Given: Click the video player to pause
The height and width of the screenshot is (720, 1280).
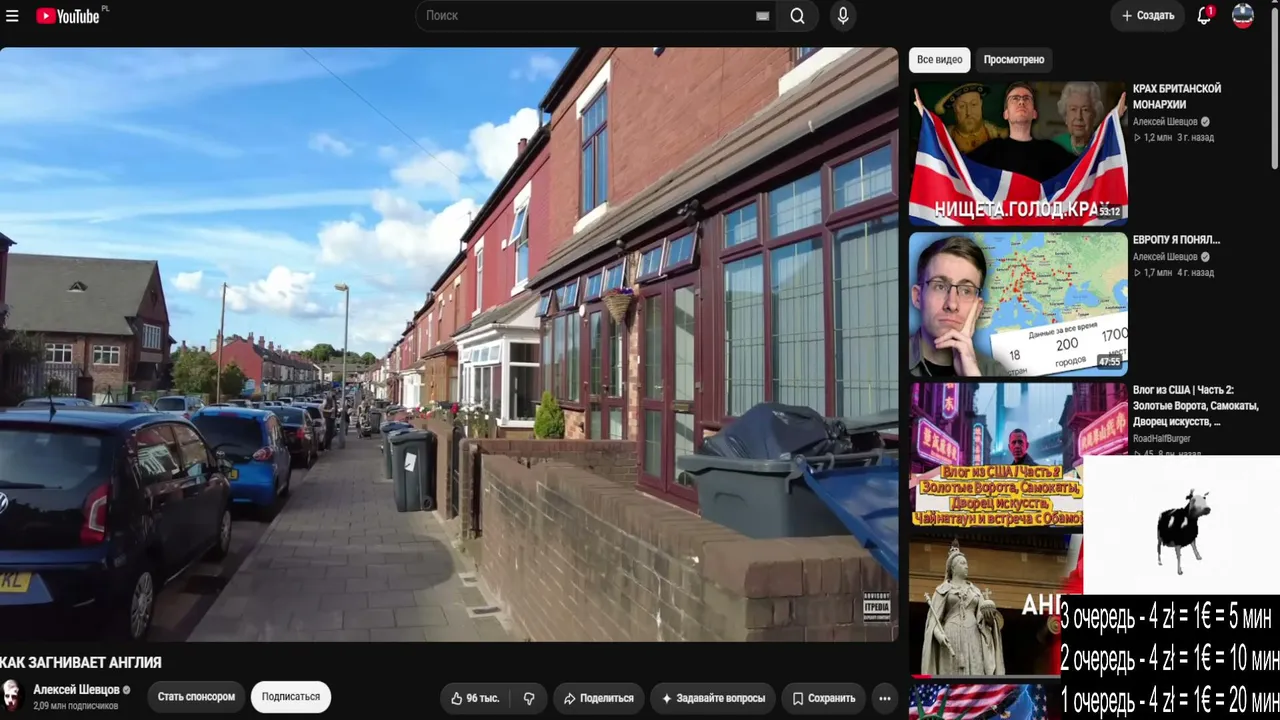Looking at the screenshot, I should [449, 344].
